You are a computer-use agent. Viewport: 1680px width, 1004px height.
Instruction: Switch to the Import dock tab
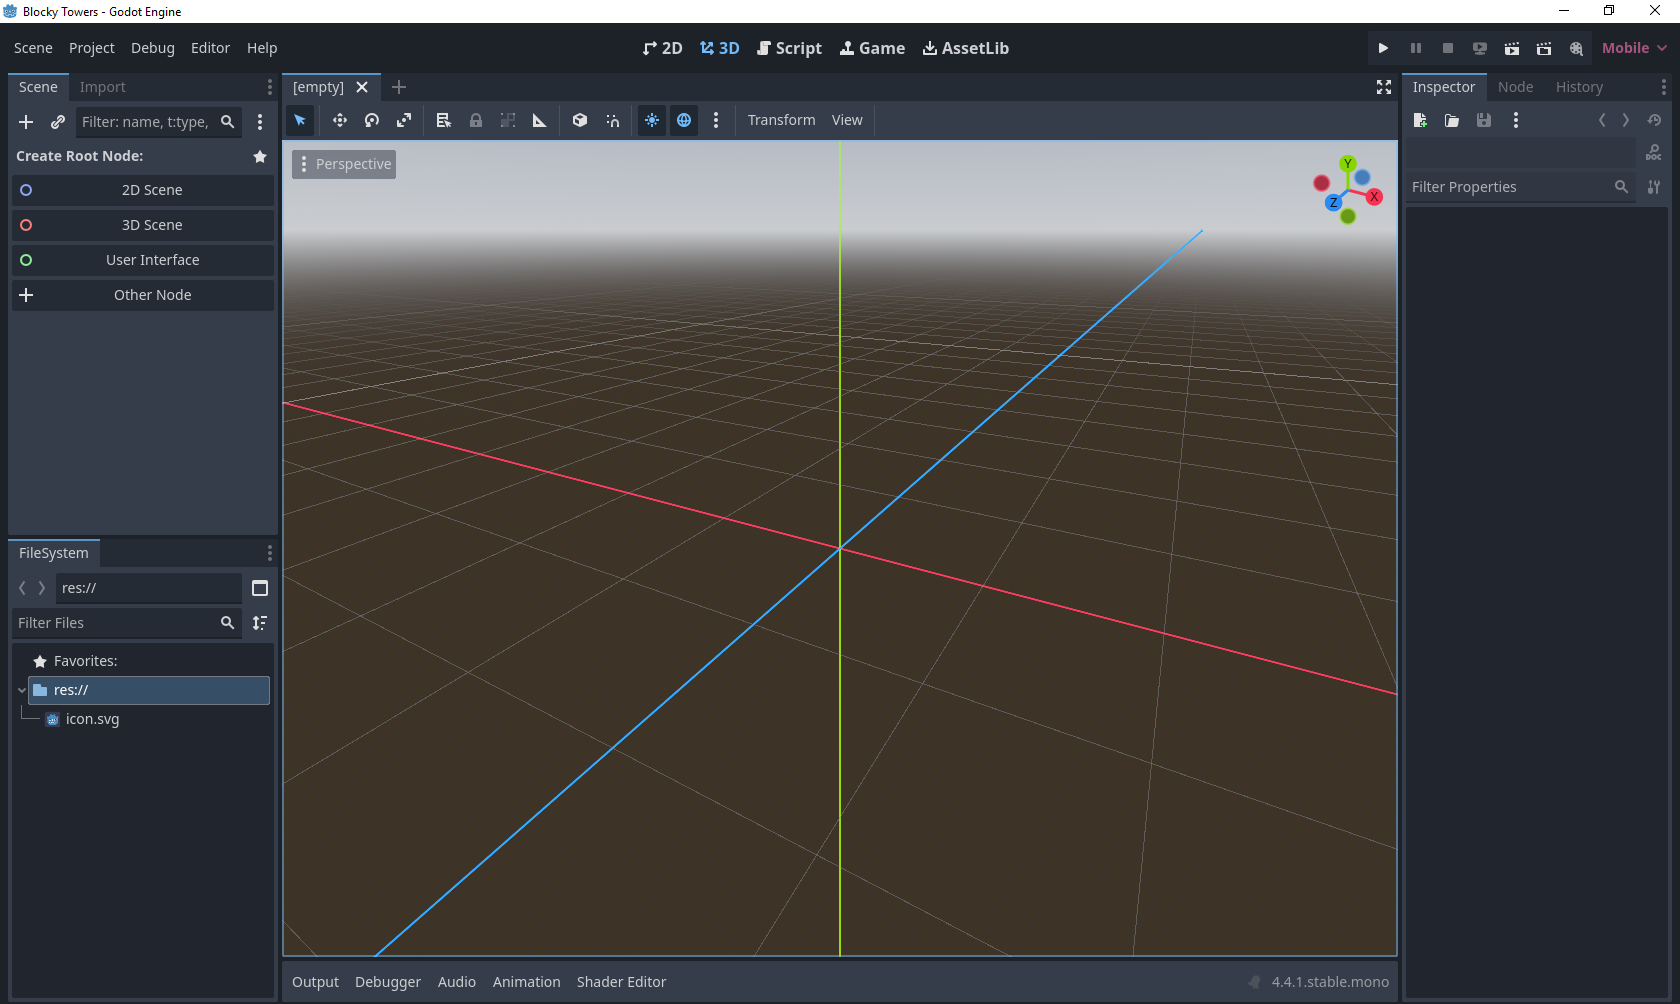102,87
